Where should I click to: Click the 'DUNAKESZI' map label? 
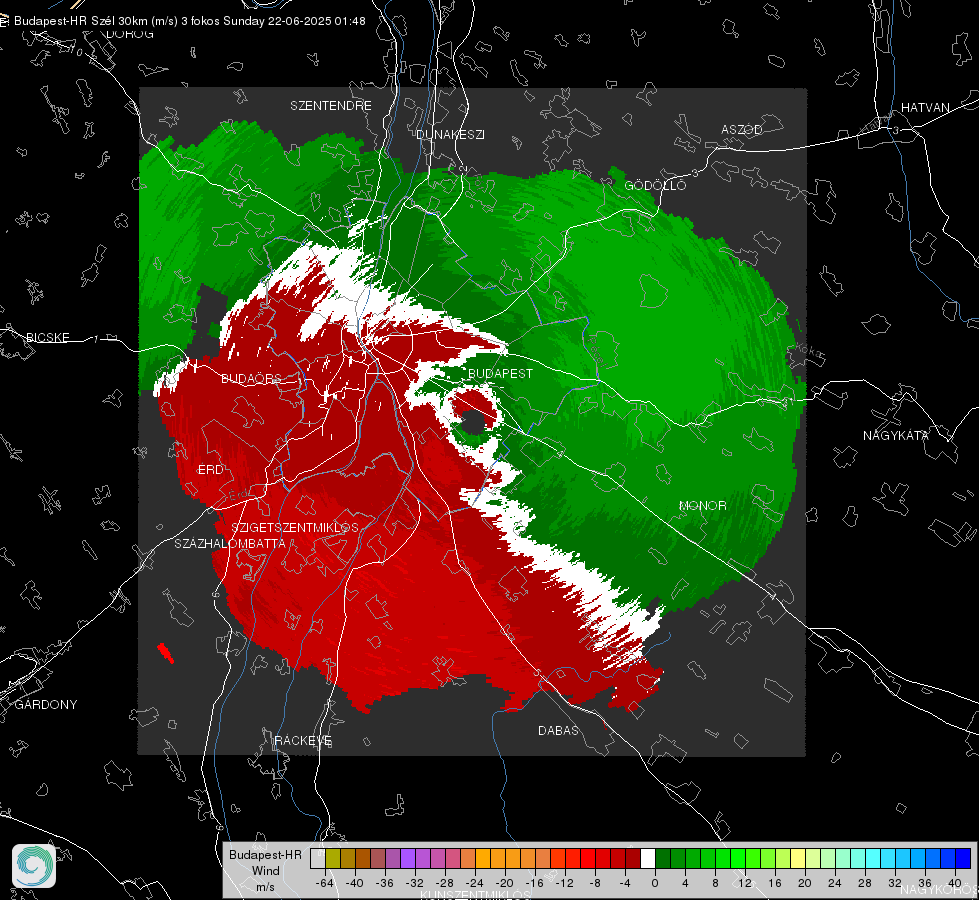tap(450, 135)
